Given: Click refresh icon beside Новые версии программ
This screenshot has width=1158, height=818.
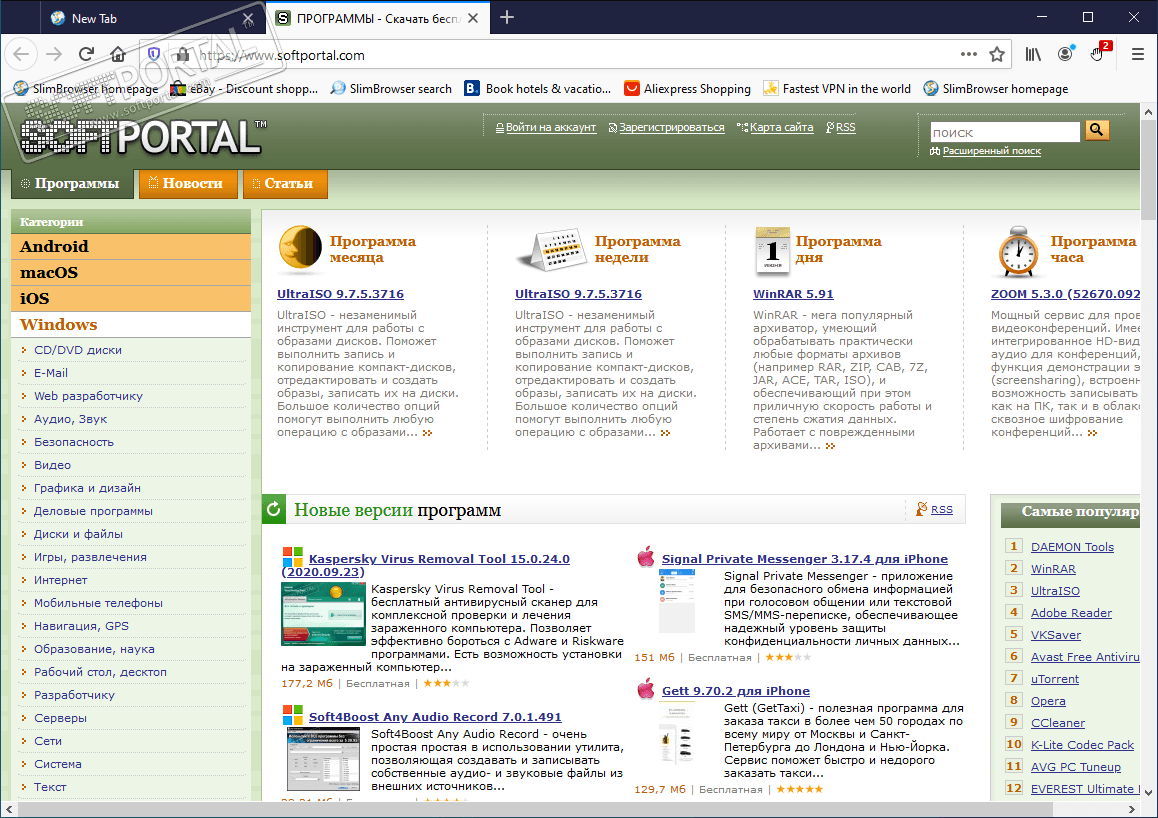Looking at the screenshot, I should [274, 509].
